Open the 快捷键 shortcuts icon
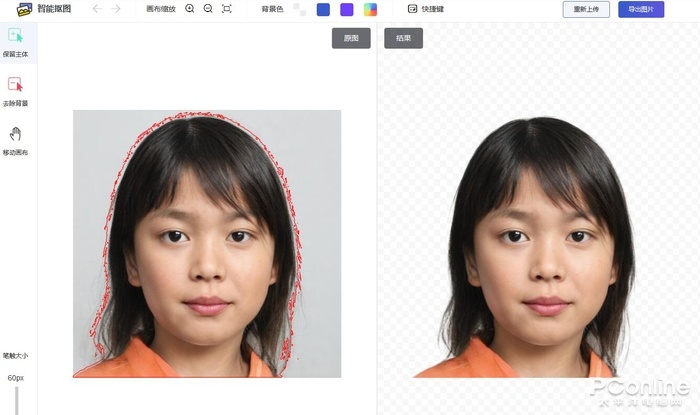 click(412, 9)
